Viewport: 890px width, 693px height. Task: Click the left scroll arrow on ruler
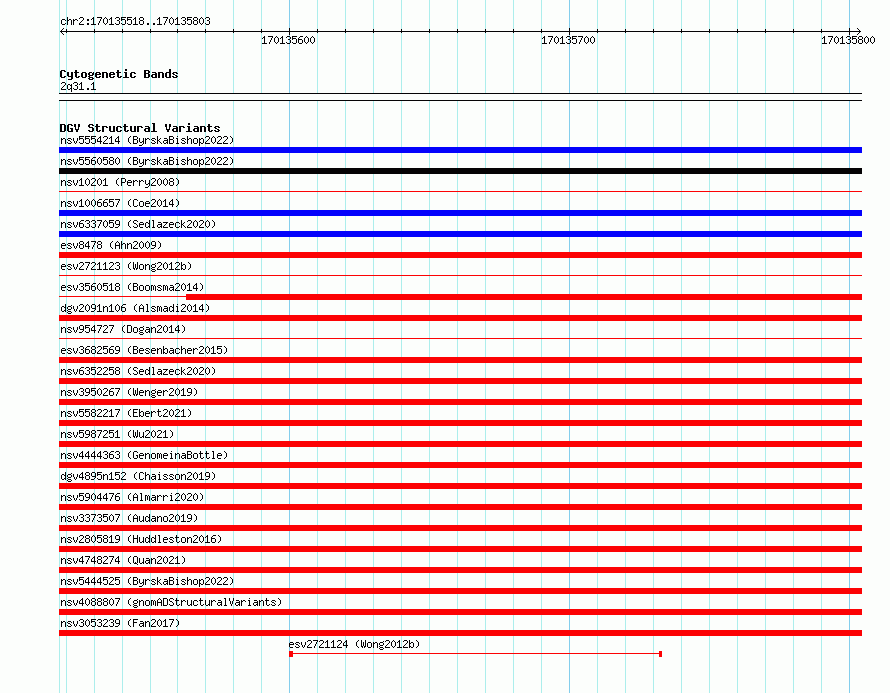(x=62, y=32)
